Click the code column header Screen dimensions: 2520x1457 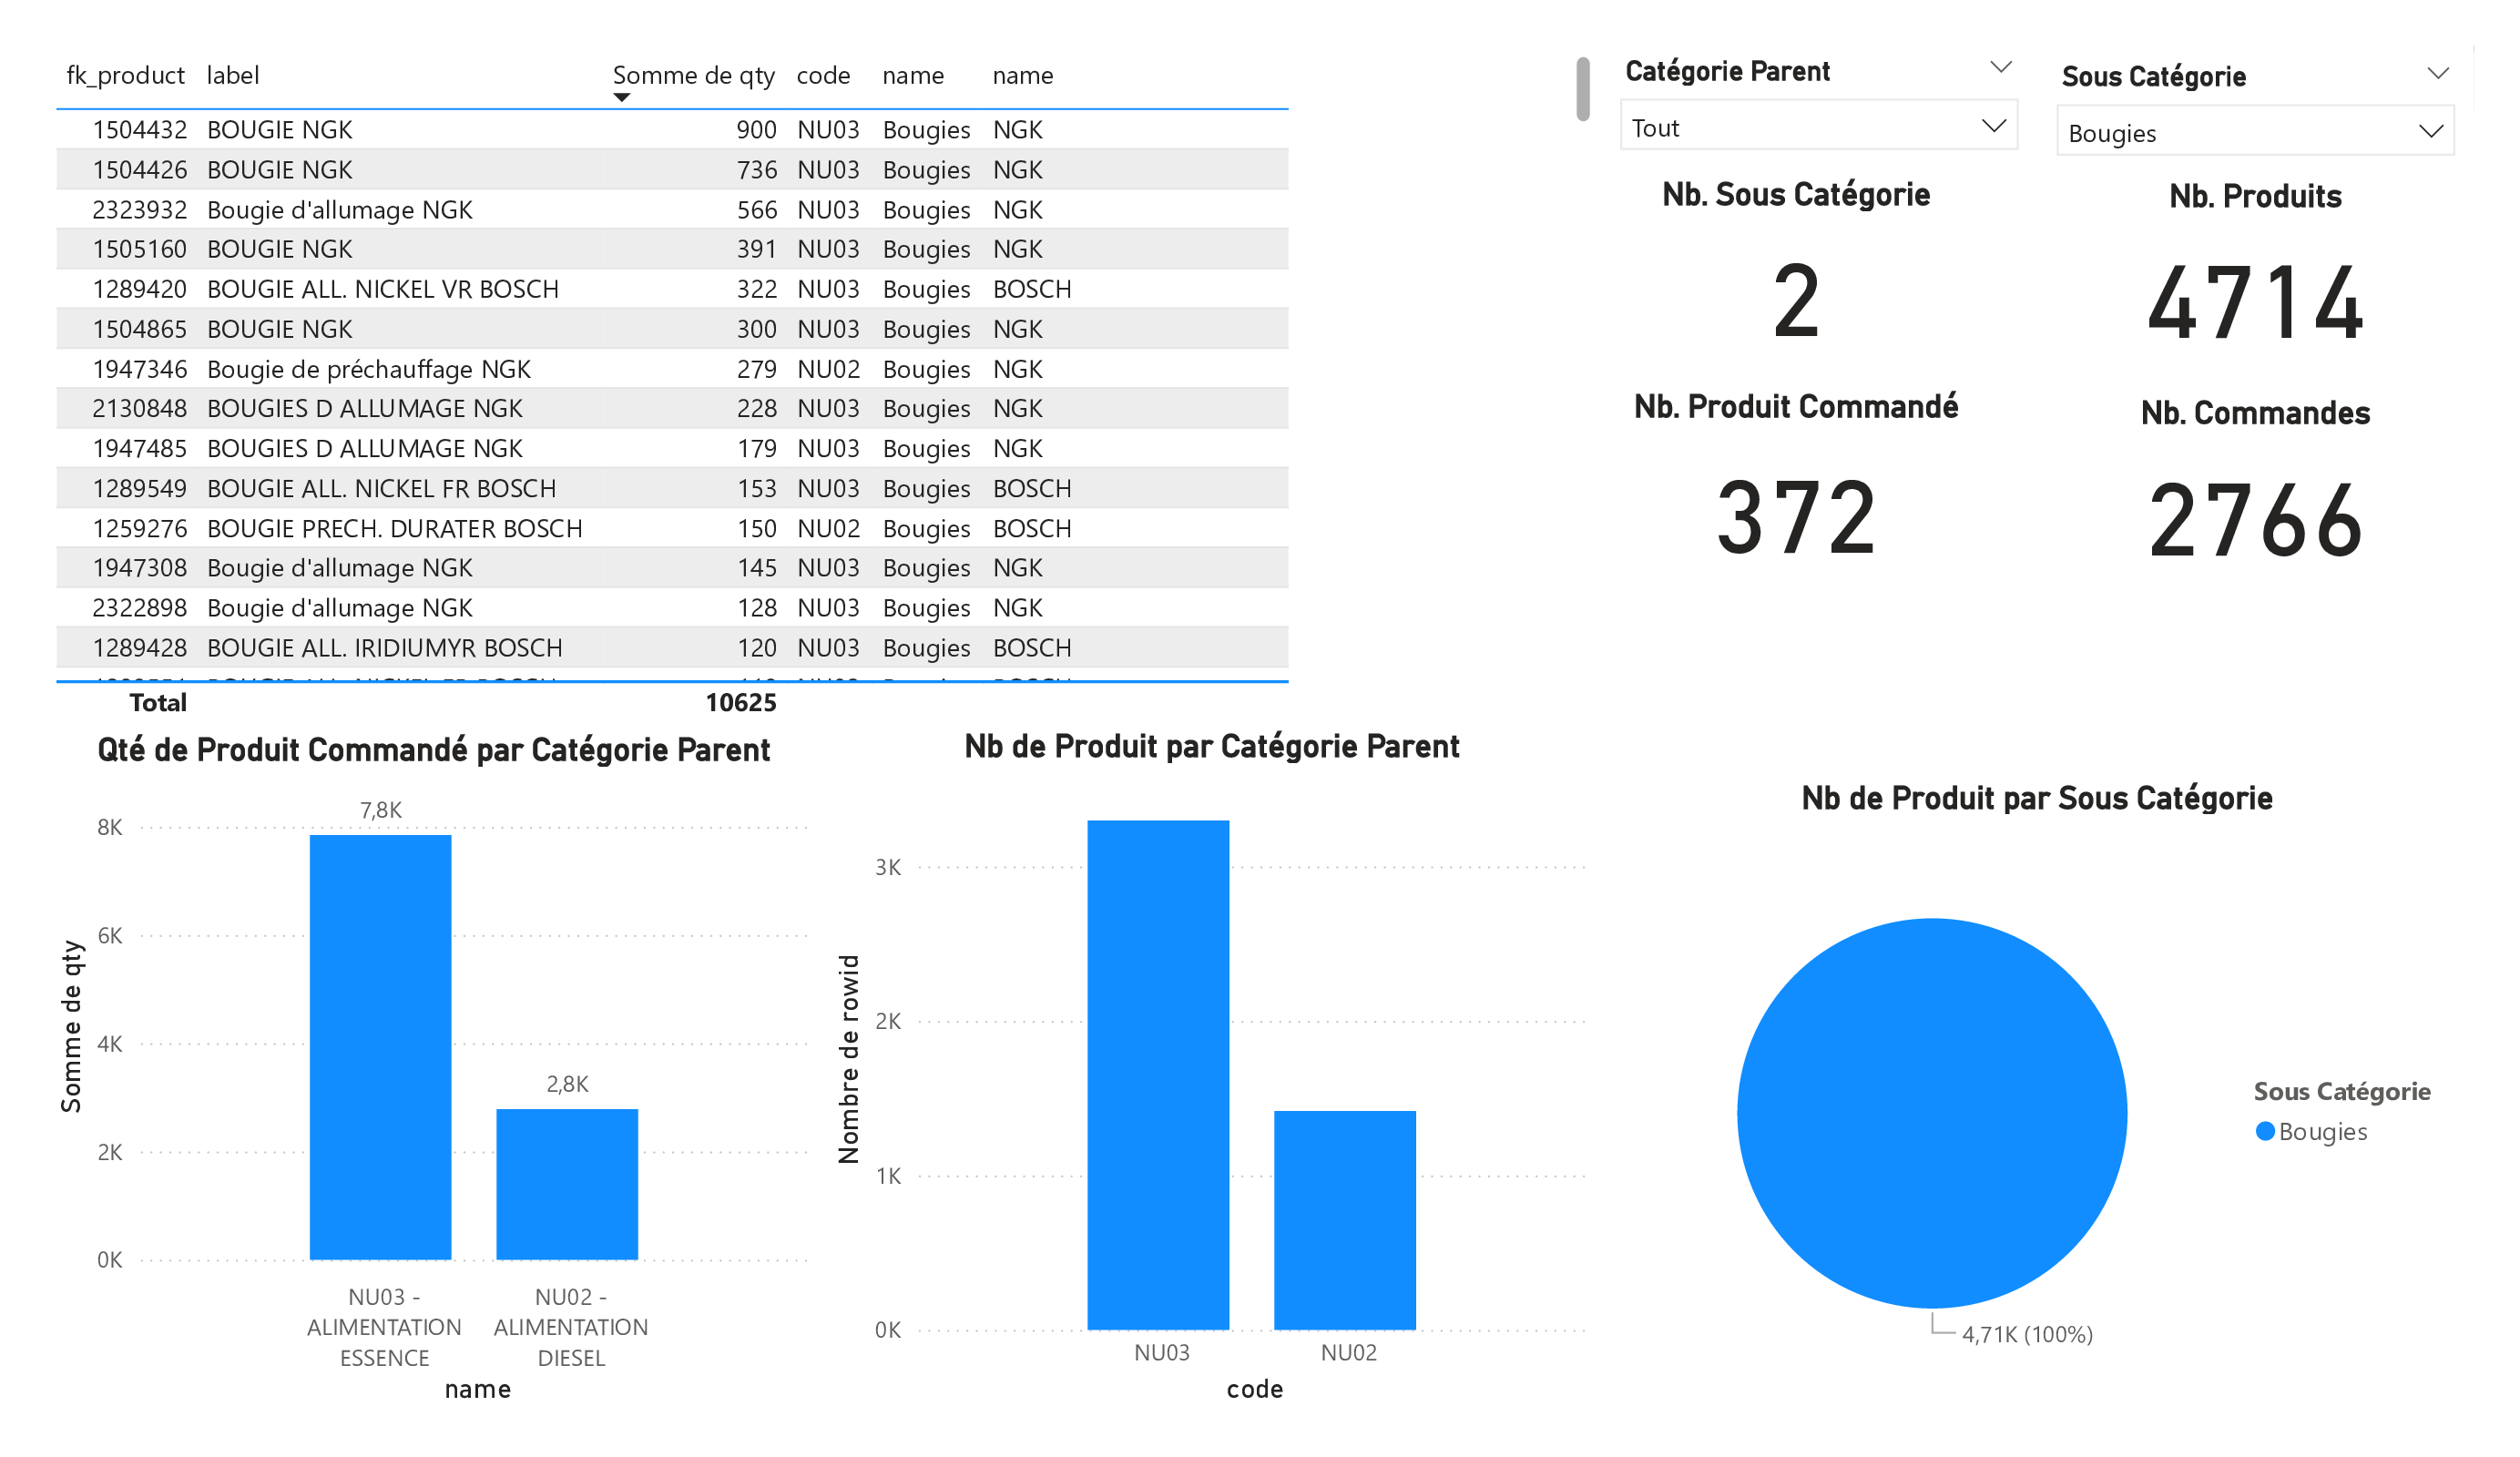tap(823, 75)
